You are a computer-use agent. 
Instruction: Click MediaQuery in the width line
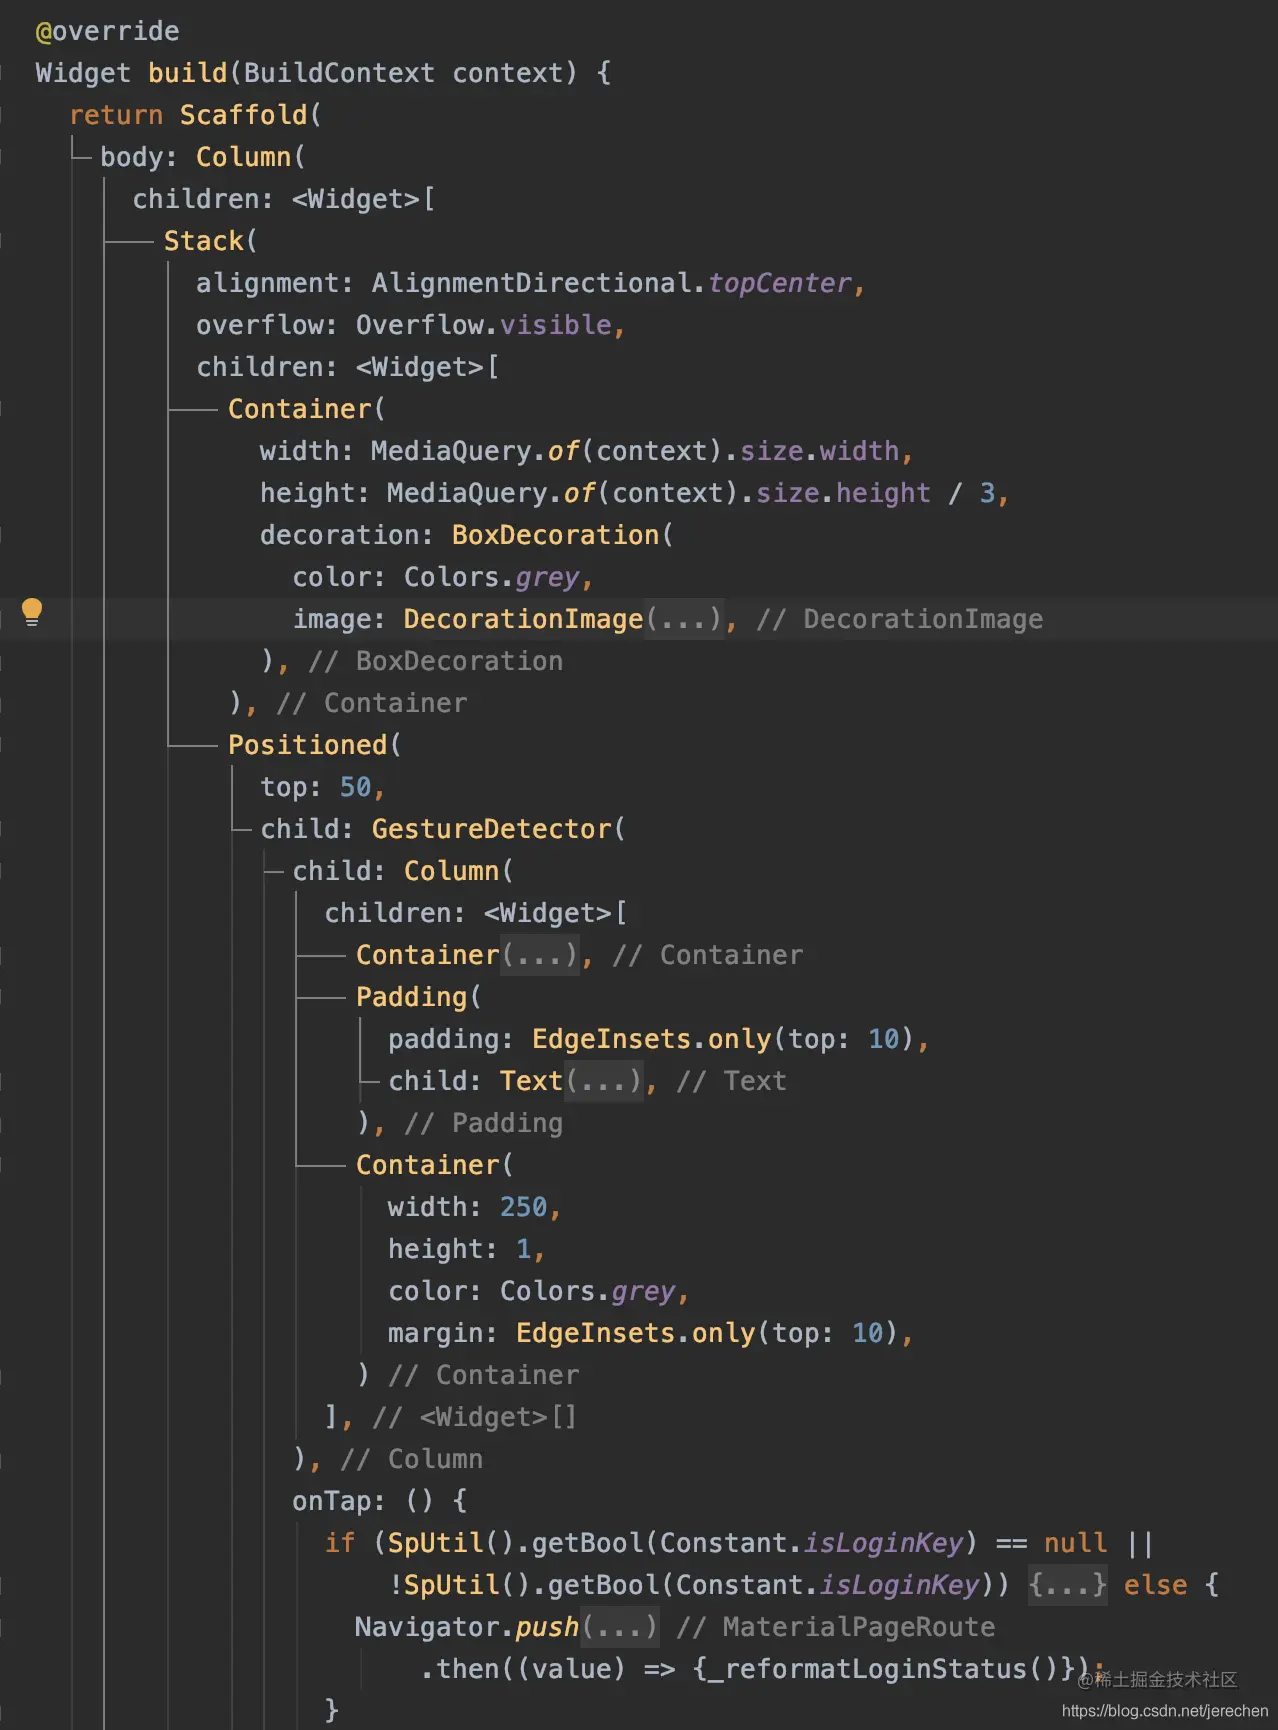point(452,451)
